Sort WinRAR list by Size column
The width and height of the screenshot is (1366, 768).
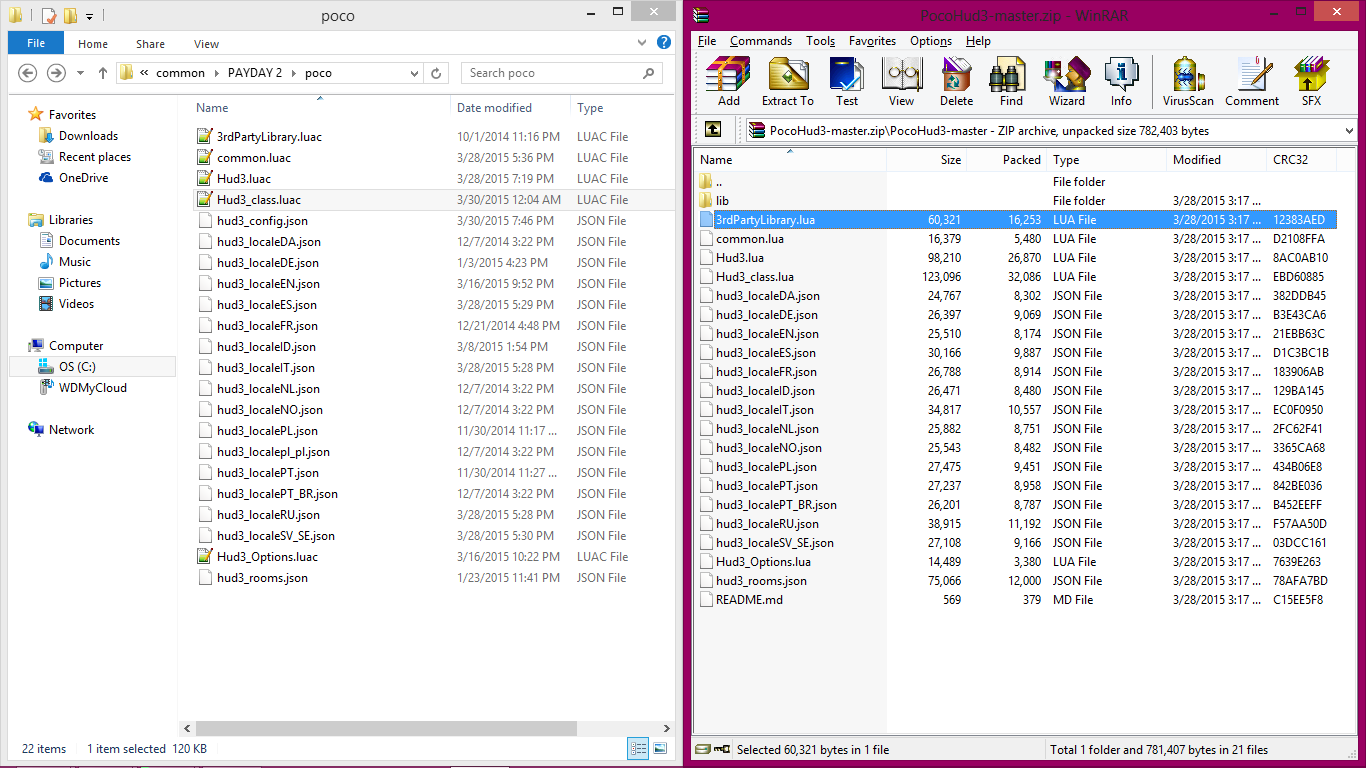click(927, 160)
